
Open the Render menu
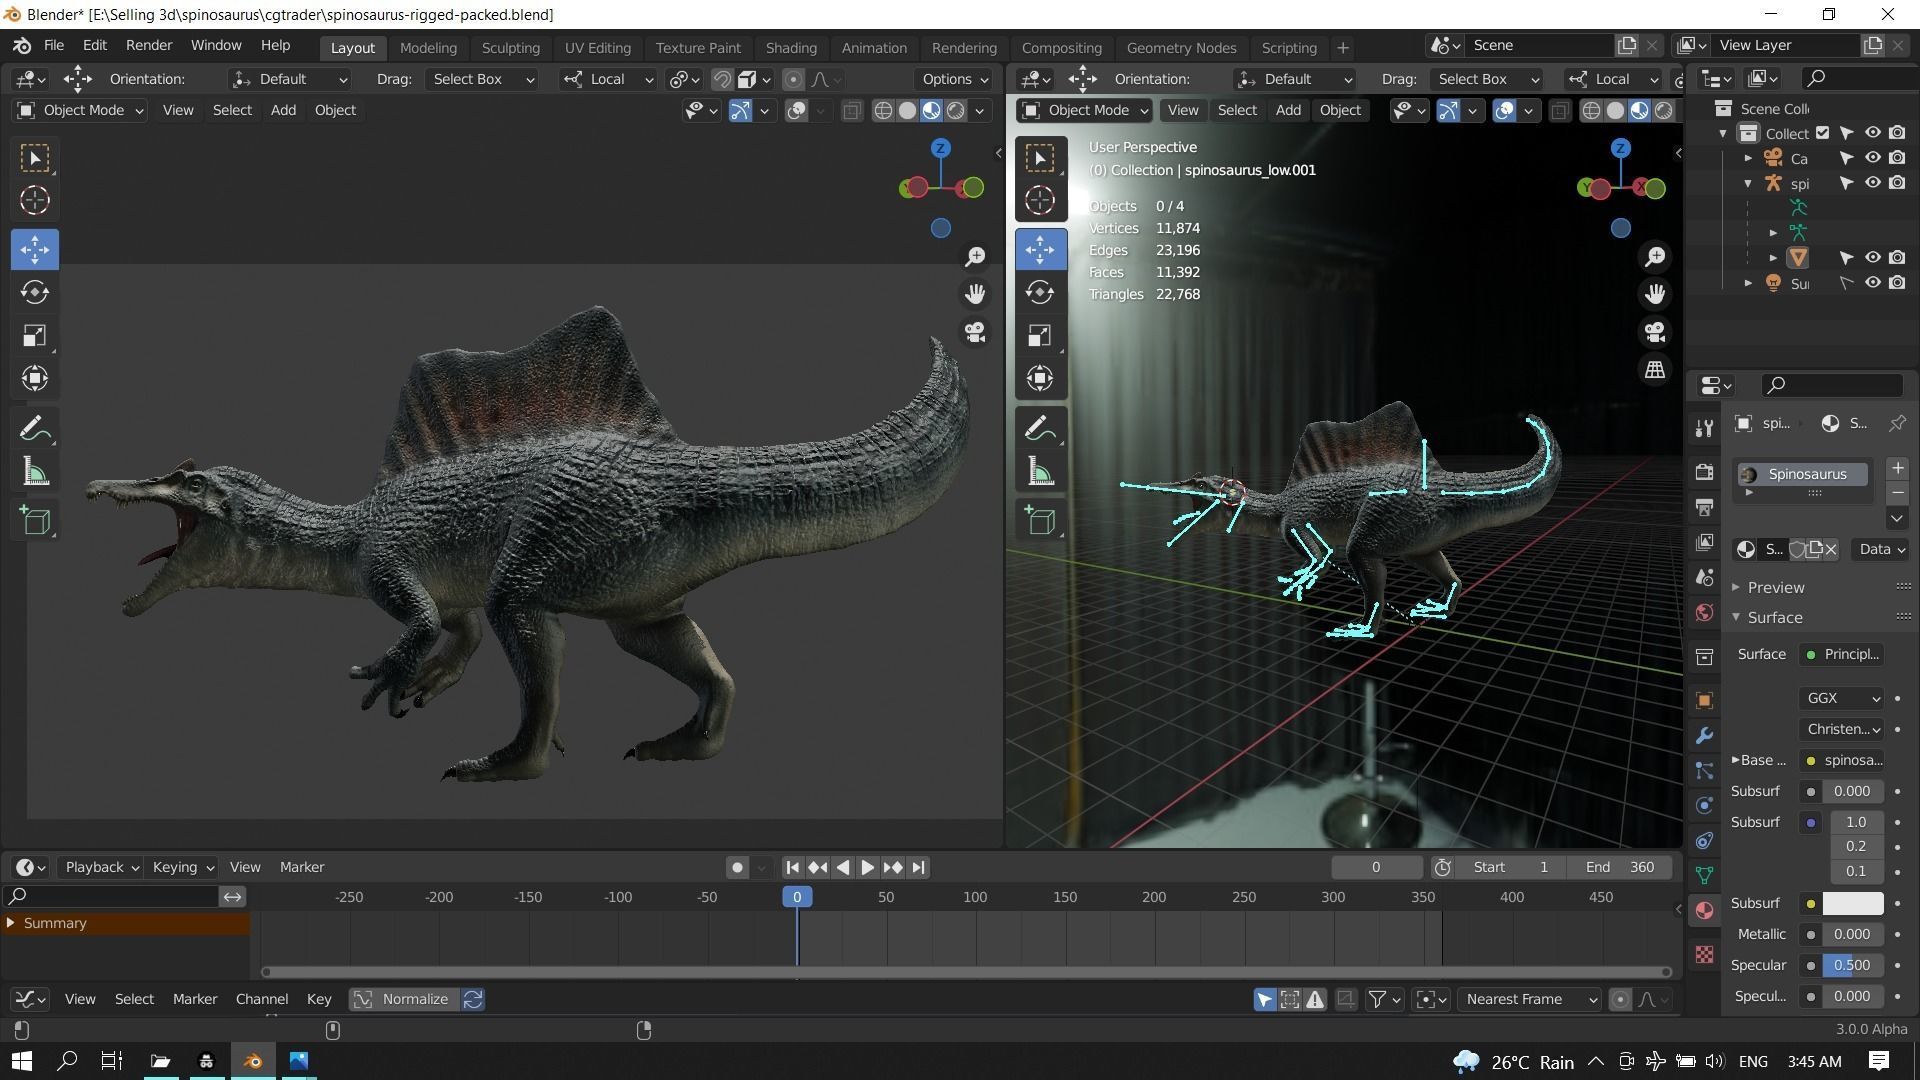click(x=149, y=46)
